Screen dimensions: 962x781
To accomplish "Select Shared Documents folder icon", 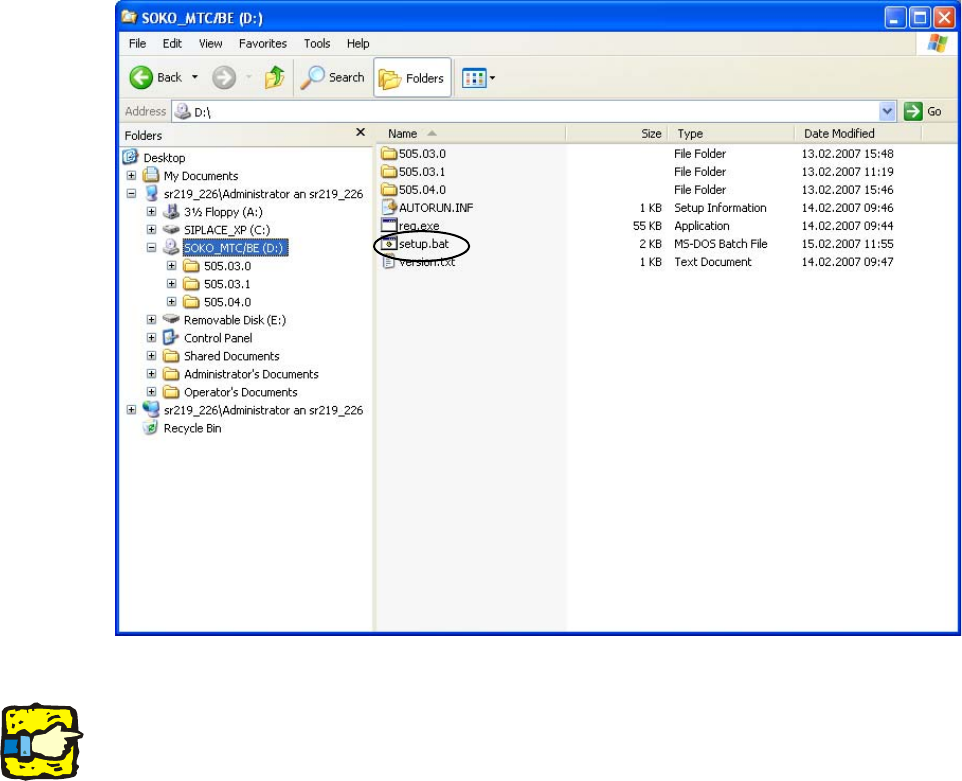I will click(171, 356).
